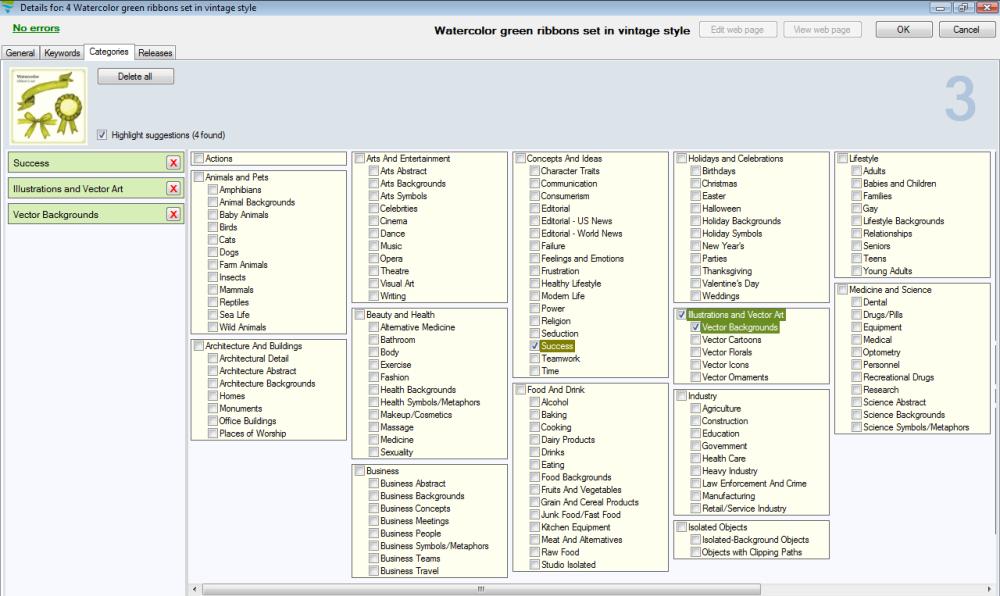
Task: Check the Vector Cartoons checkbox
Action: (696, 339)
